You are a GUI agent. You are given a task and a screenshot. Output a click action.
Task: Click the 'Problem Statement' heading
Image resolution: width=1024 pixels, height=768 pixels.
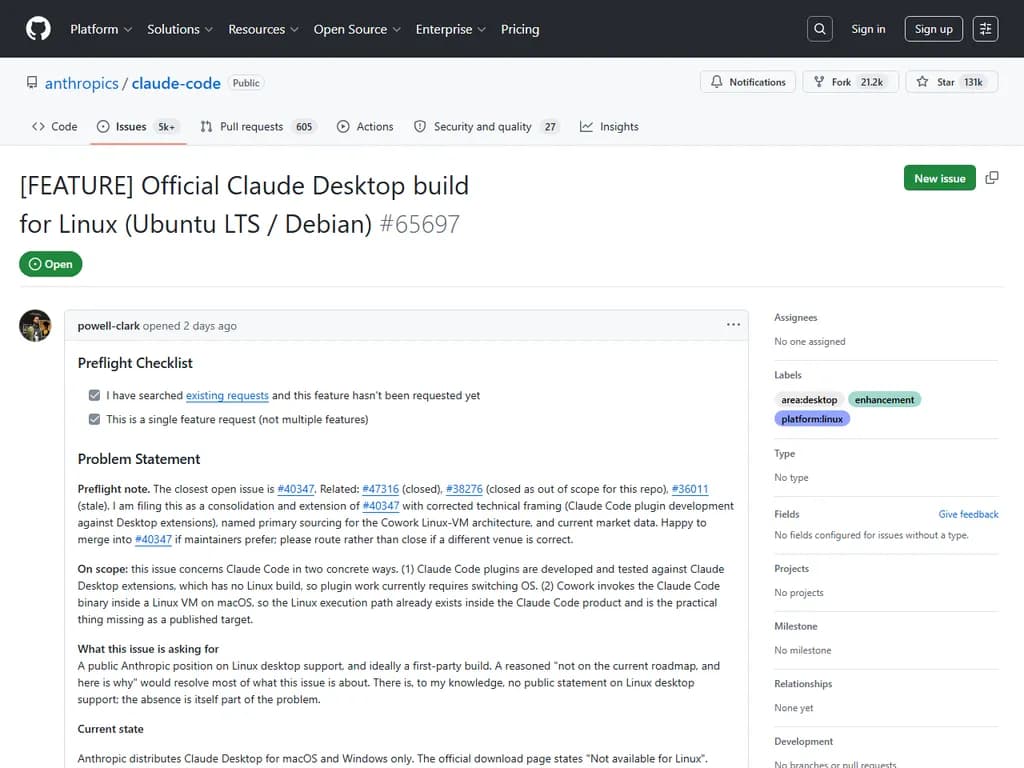coord(139,458)
